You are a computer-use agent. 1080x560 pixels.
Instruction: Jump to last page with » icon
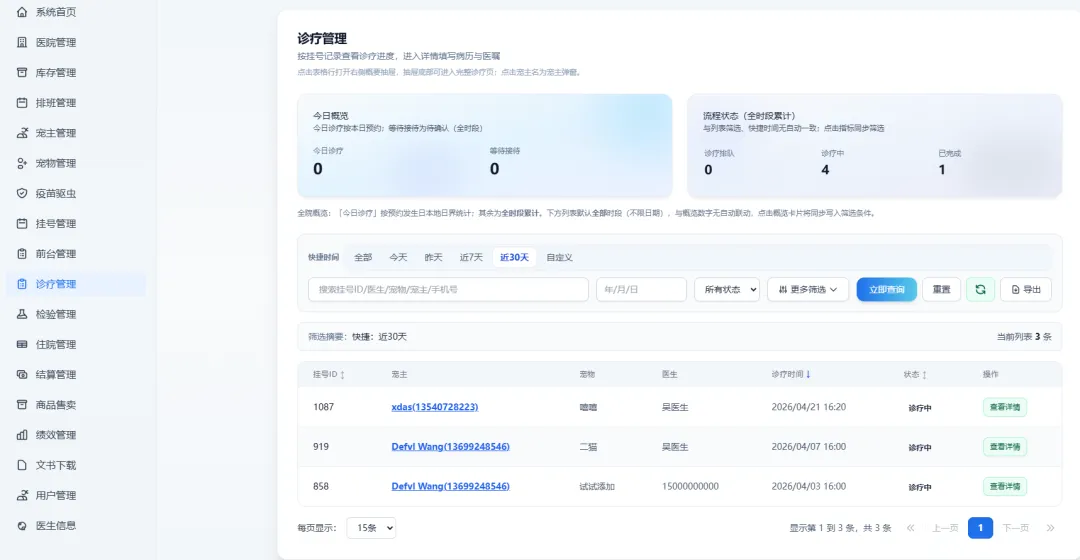(x=1050, y=528)
